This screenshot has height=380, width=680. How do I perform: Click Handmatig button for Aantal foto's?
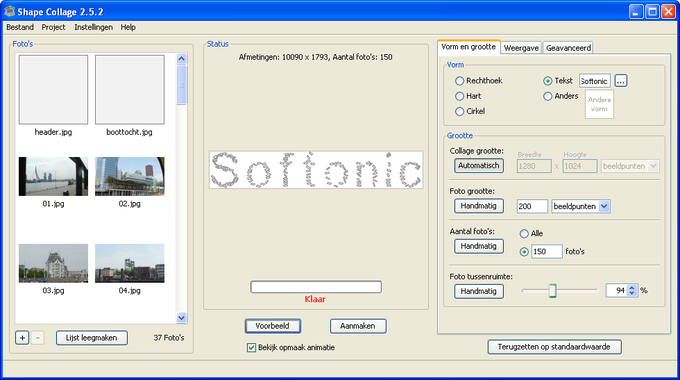coord(479,246)
